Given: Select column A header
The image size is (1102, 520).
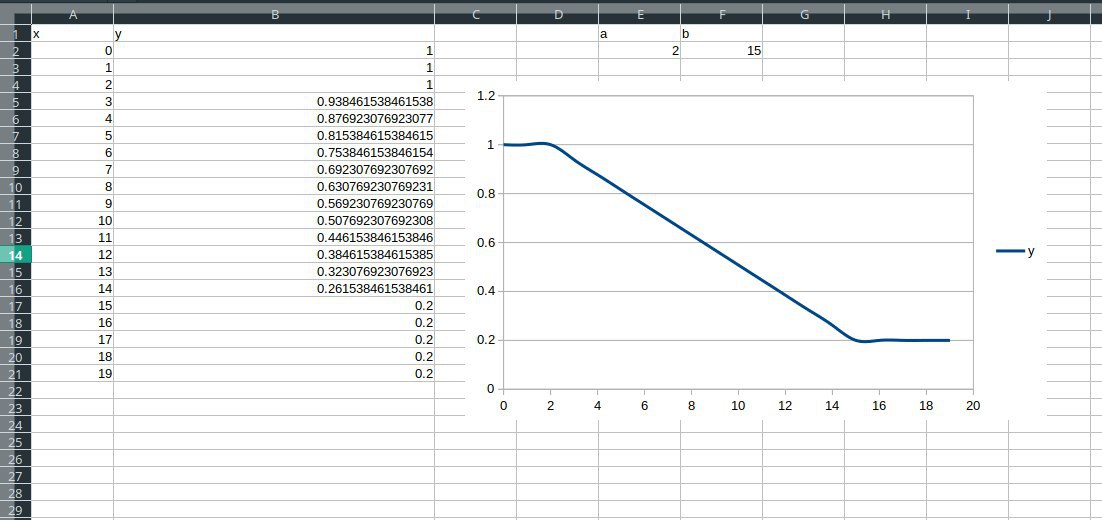Looking at the screenshot, I should pos(72,14).
